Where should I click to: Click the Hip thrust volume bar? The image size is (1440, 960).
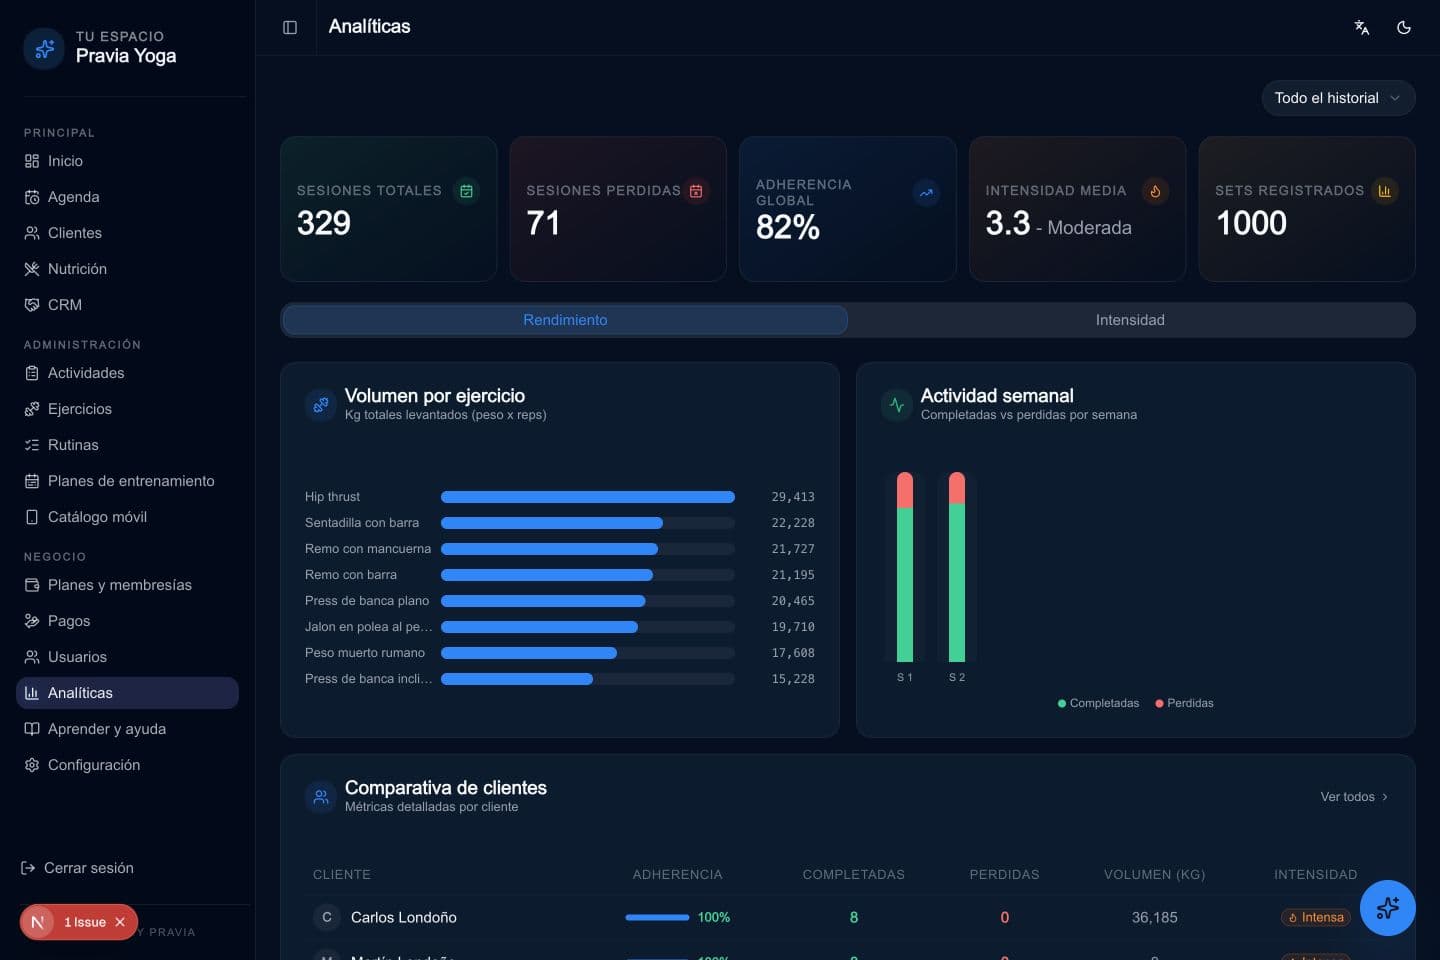click(x=588, y=497)
